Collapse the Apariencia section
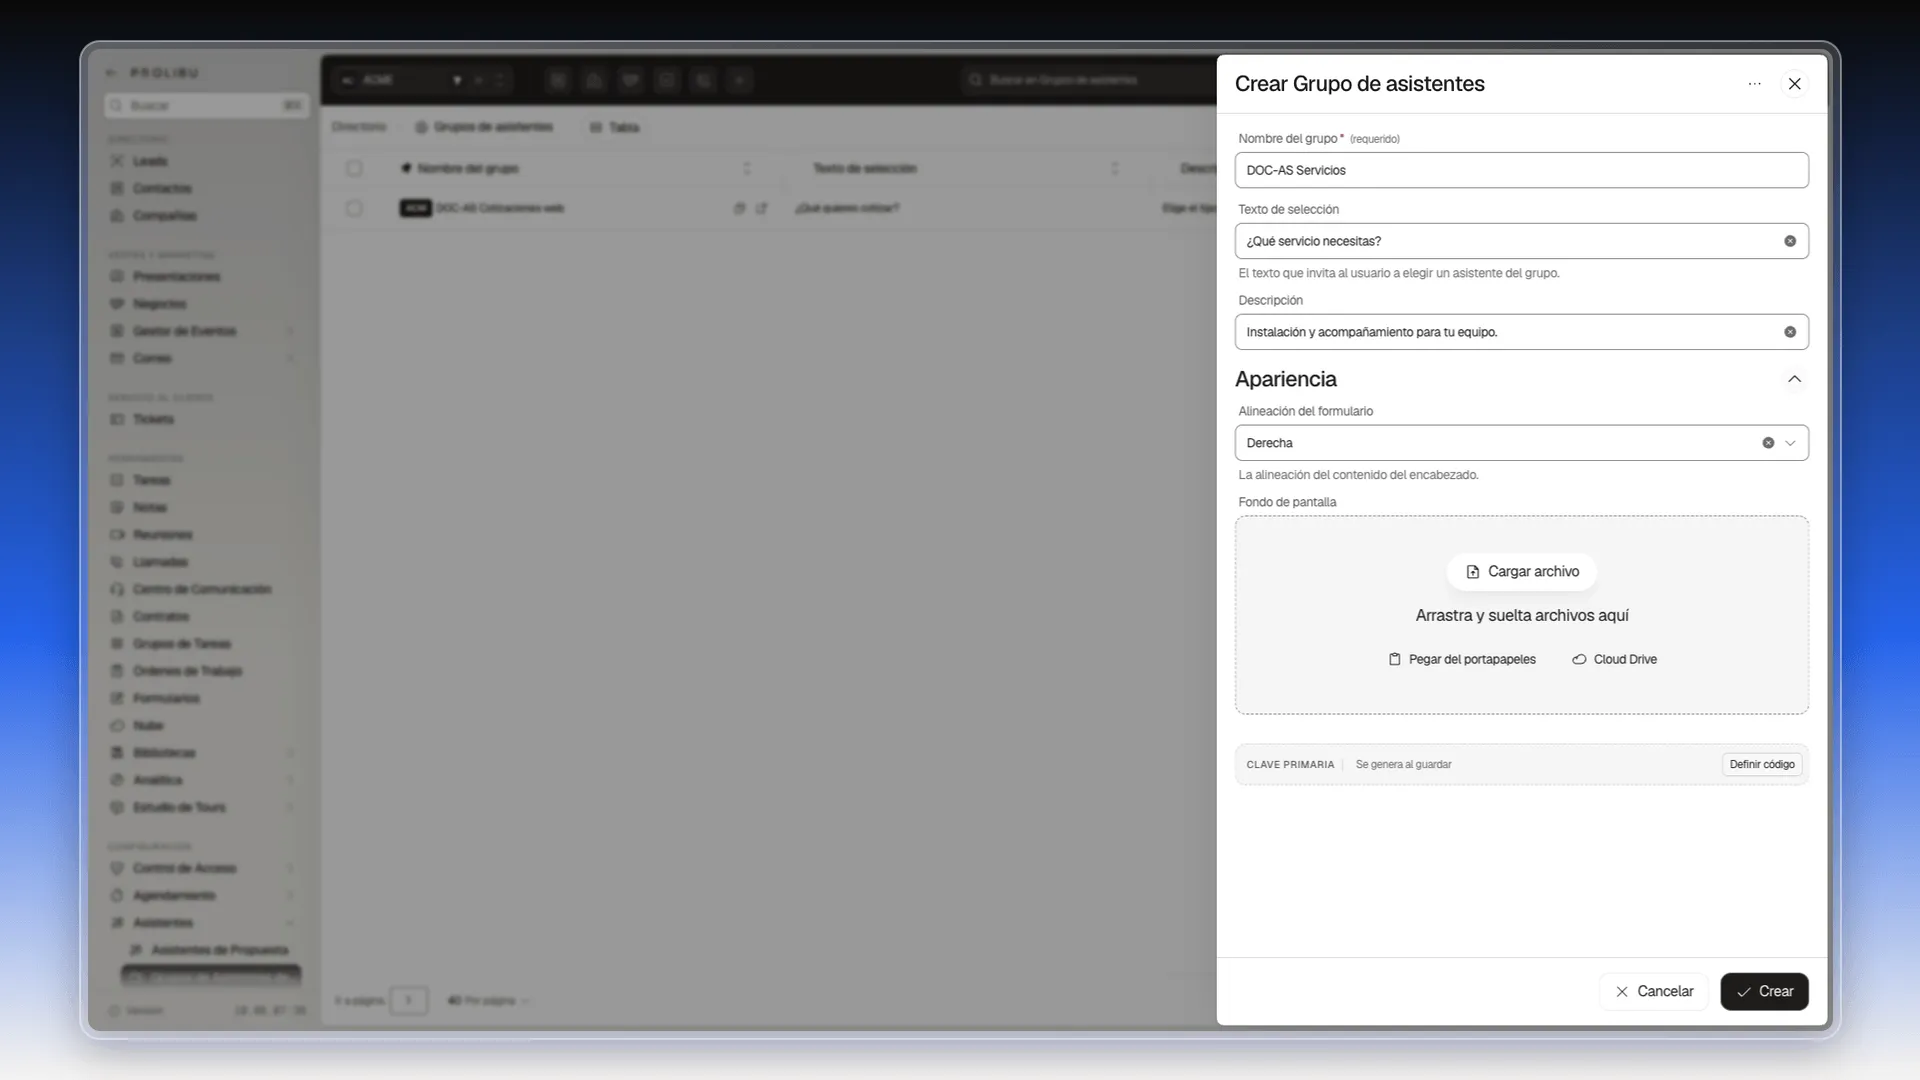1920x1080 pixels. pyautogui.click(x=1794, y=379)
